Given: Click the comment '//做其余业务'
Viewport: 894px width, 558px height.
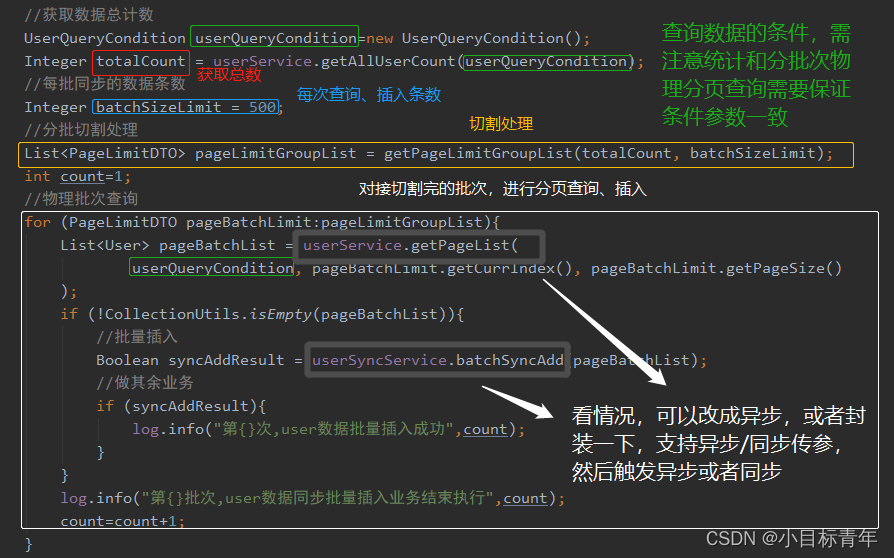Looking at the screenshot, I should pos(145,382).
